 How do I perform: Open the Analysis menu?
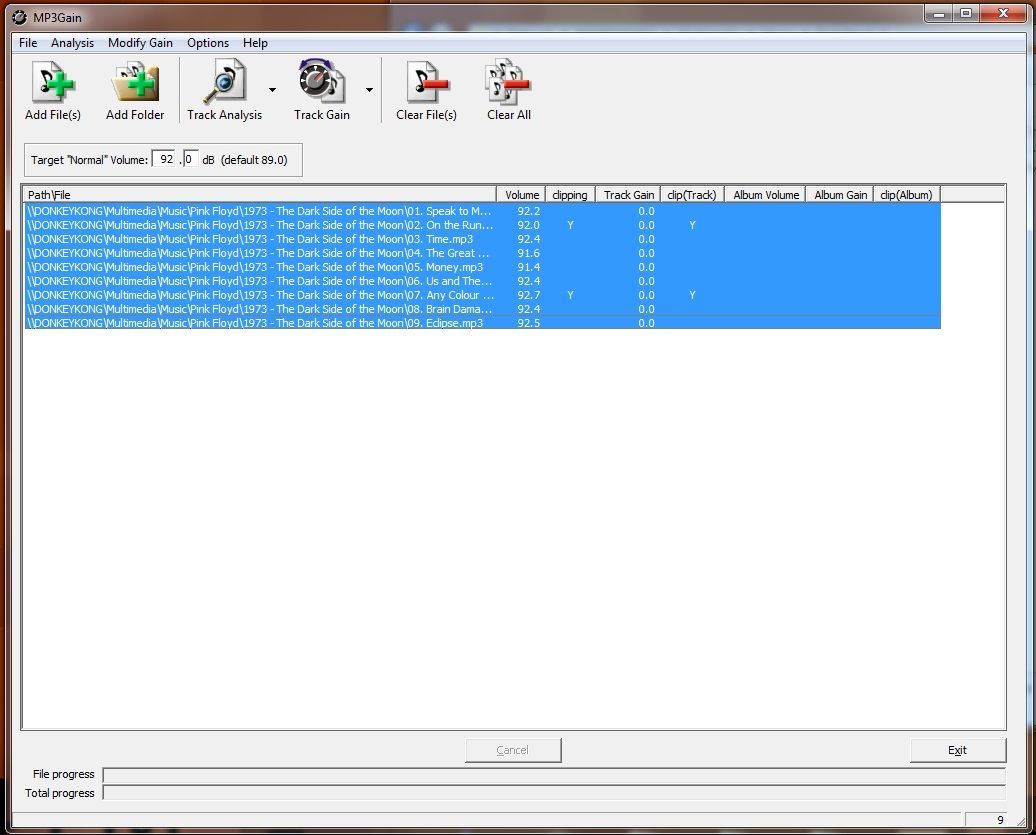coord(72,43)
